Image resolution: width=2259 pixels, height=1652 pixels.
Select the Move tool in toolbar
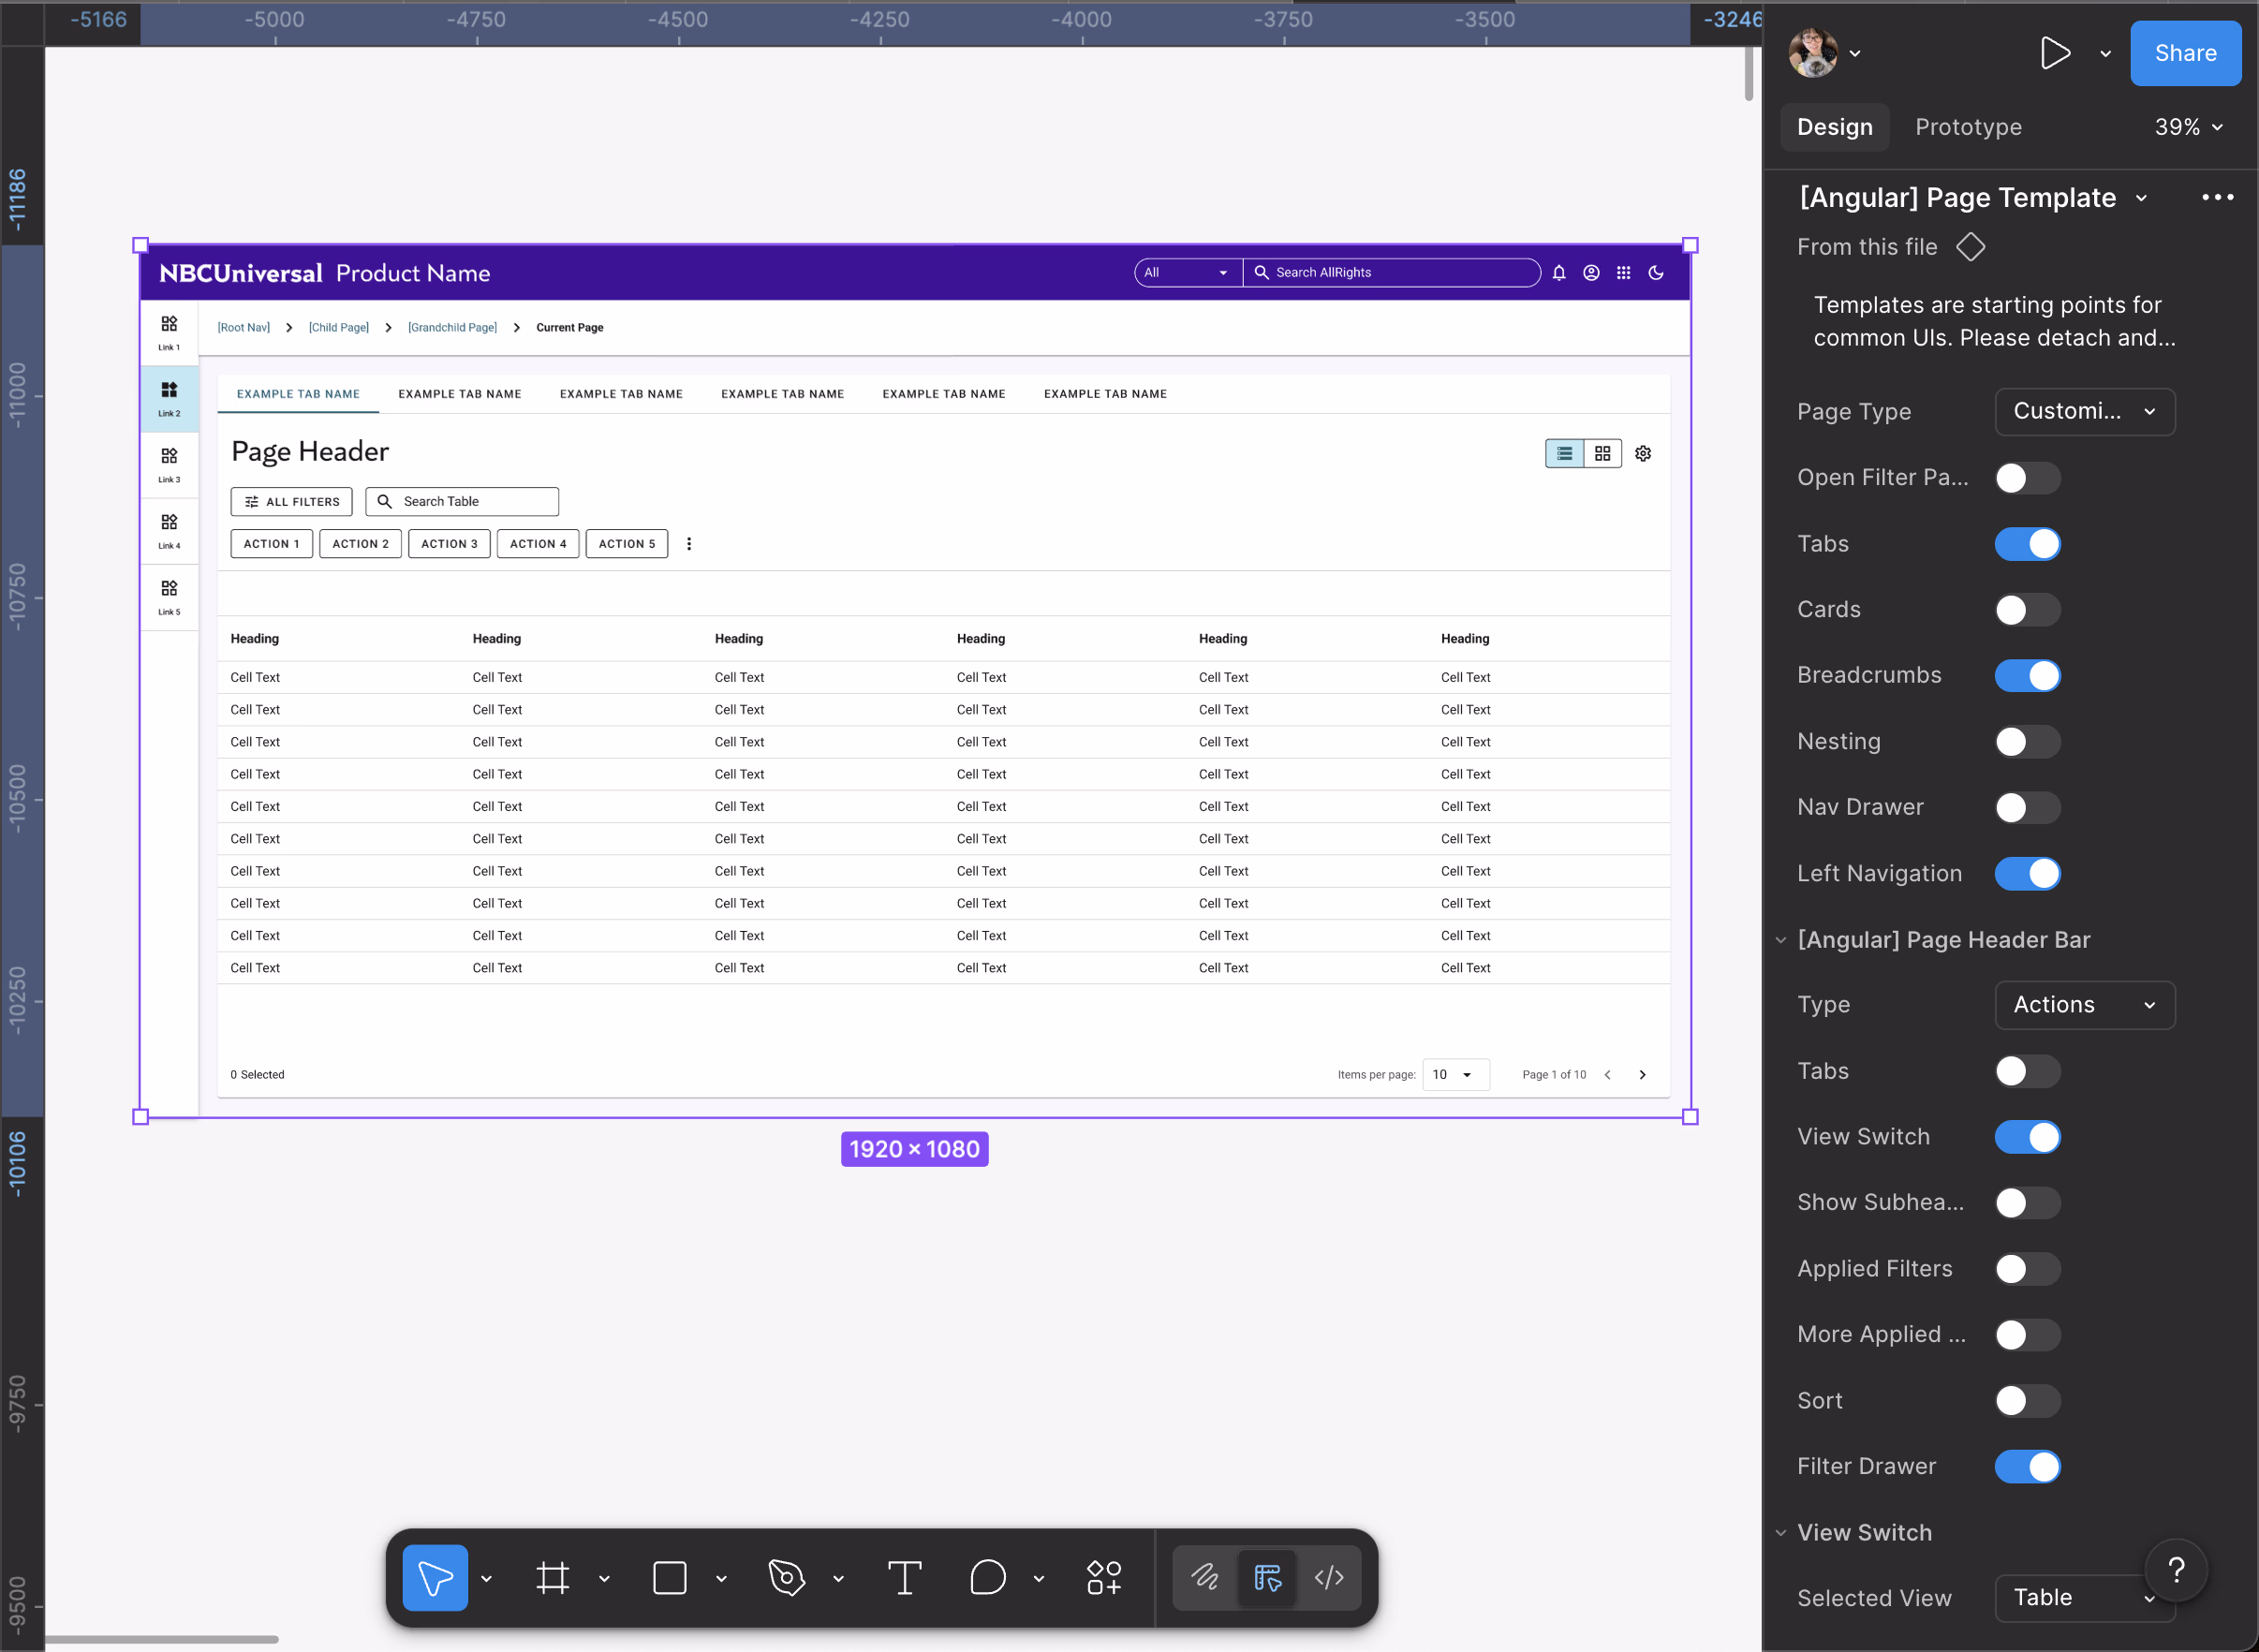click(435, 1577)
